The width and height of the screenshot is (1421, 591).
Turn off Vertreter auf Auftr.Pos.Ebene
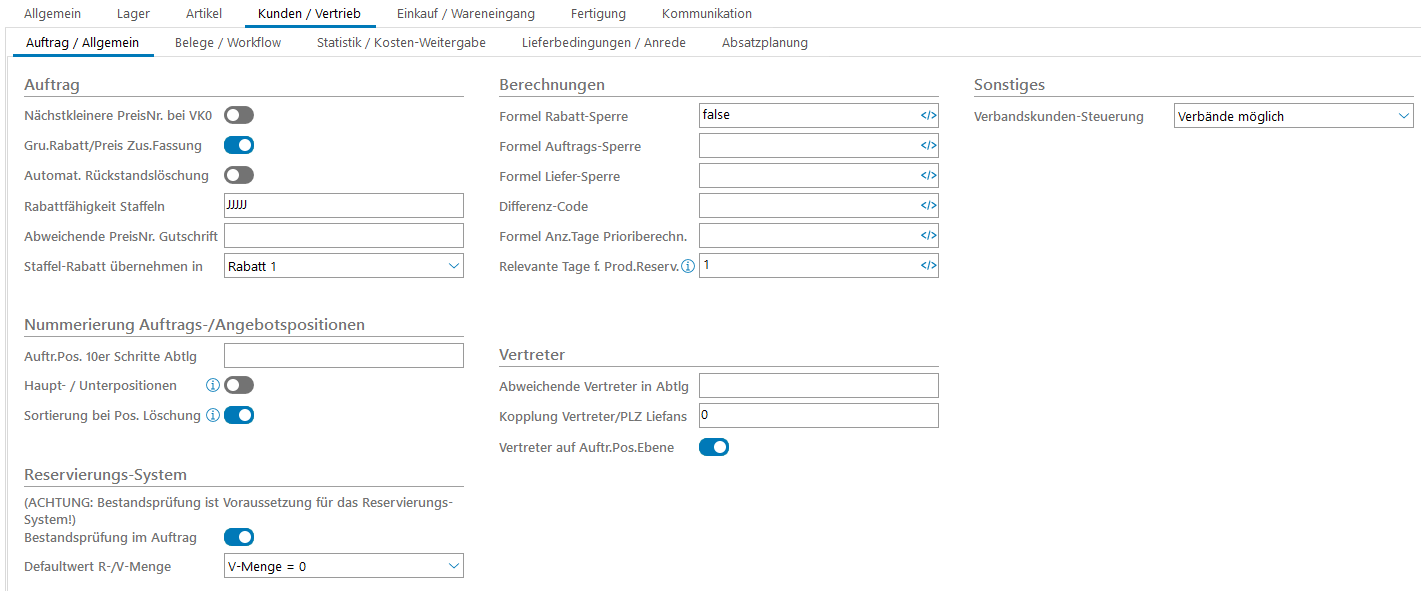(x=714, y=447)
